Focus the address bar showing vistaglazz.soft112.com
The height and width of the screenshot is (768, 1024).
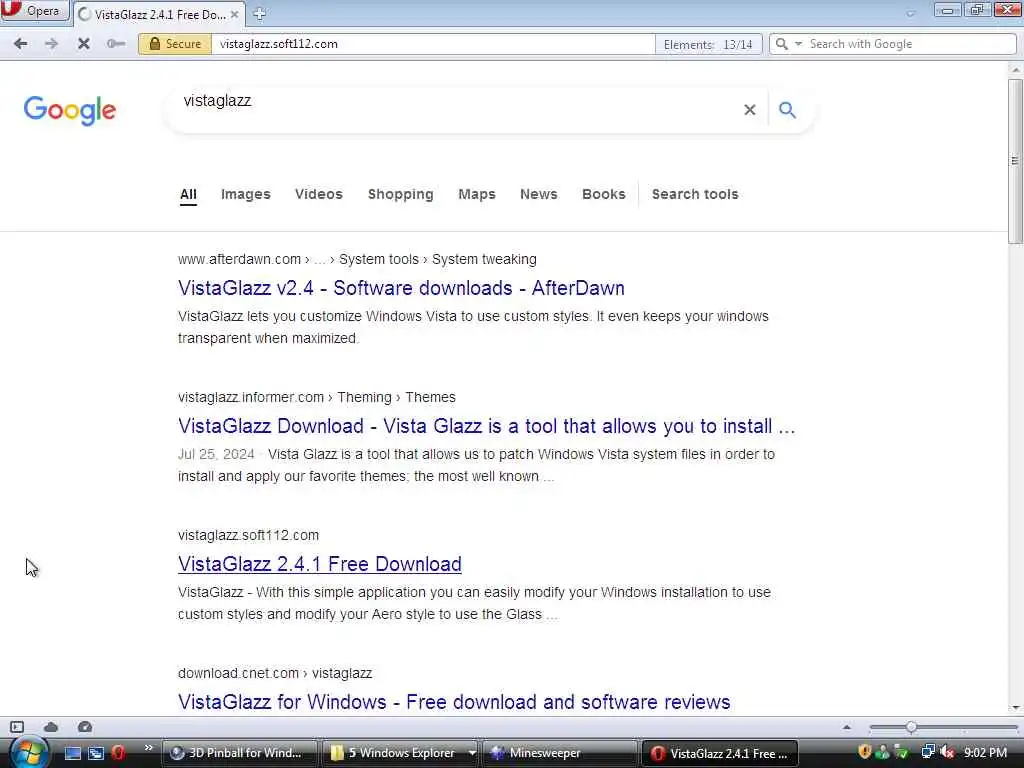click(x=432, y=44)
